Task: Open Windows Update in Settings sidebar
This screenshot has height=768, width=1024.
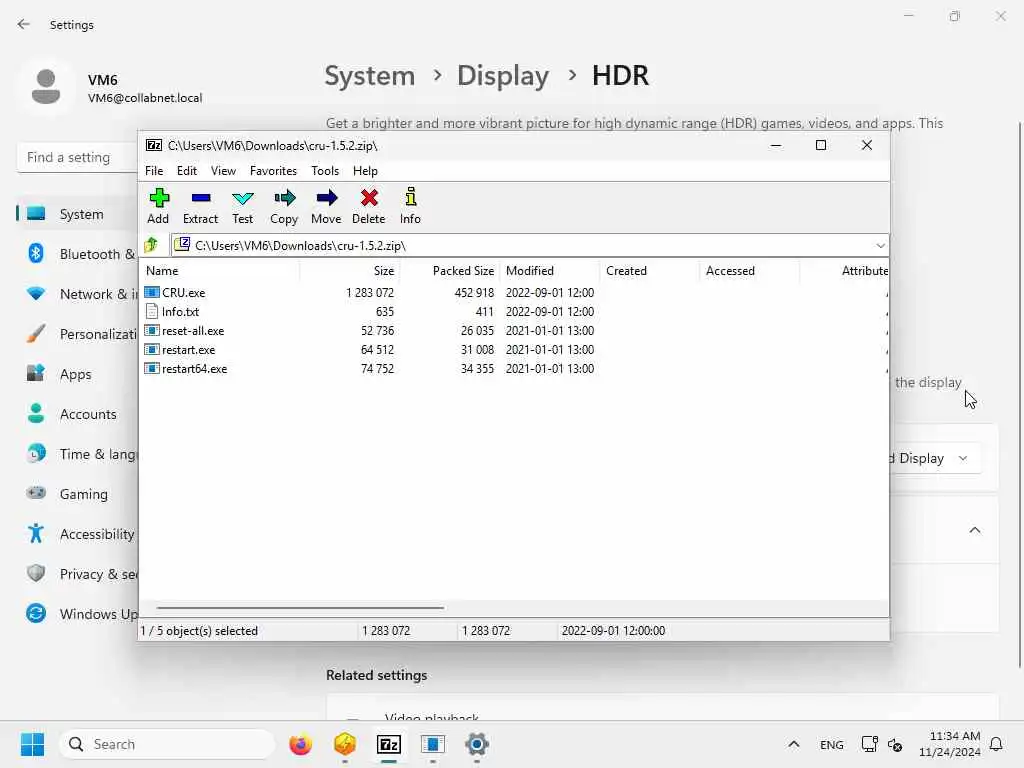Action: pos(77,614)
